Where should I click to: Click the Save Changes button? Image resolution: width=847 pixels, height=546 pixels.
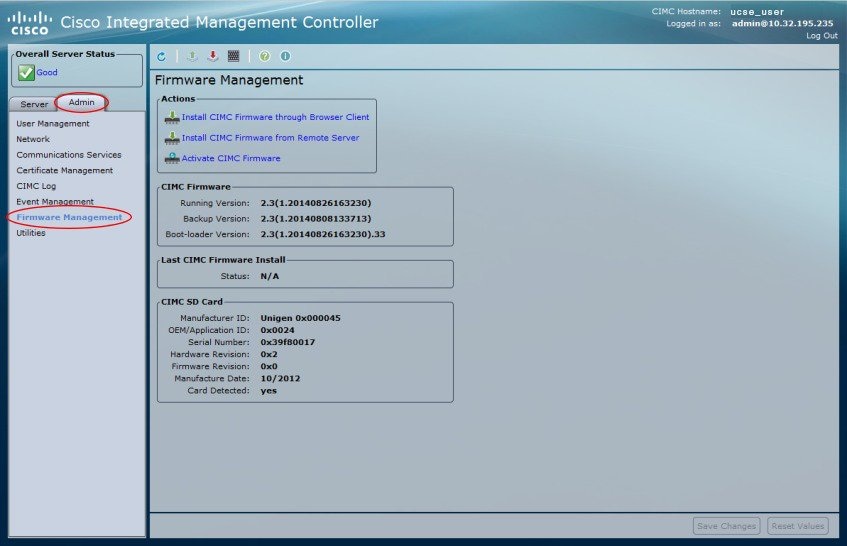pos(727,525)
